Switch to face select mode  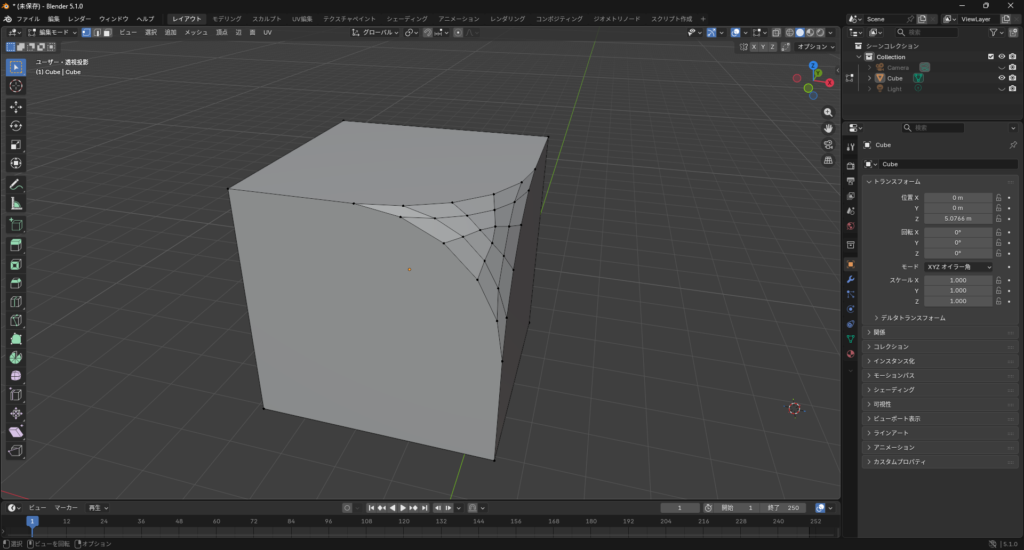click(x=107, y=32)
